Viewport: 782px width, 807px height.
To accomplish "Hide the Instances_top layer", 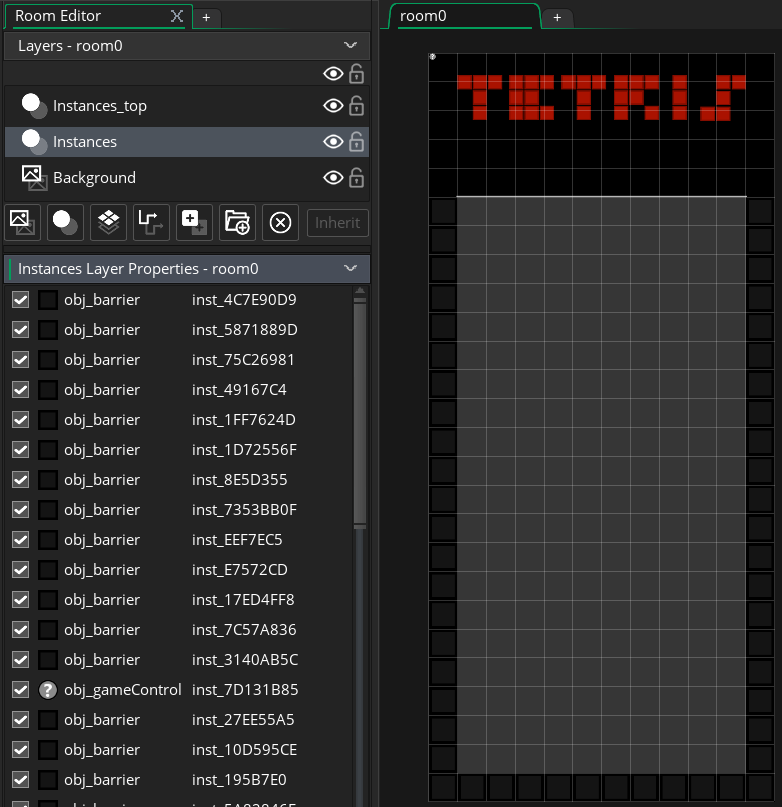I will coord(333,106).
